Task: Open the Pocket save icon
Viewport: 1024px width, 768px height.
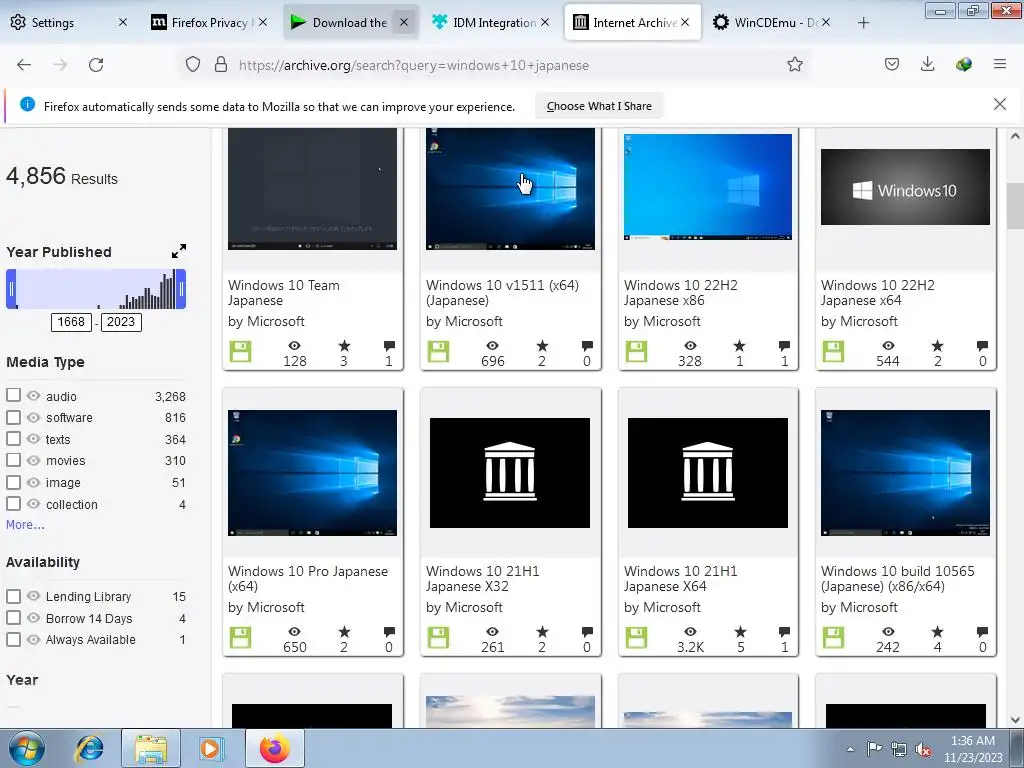Action: (892, 64)
